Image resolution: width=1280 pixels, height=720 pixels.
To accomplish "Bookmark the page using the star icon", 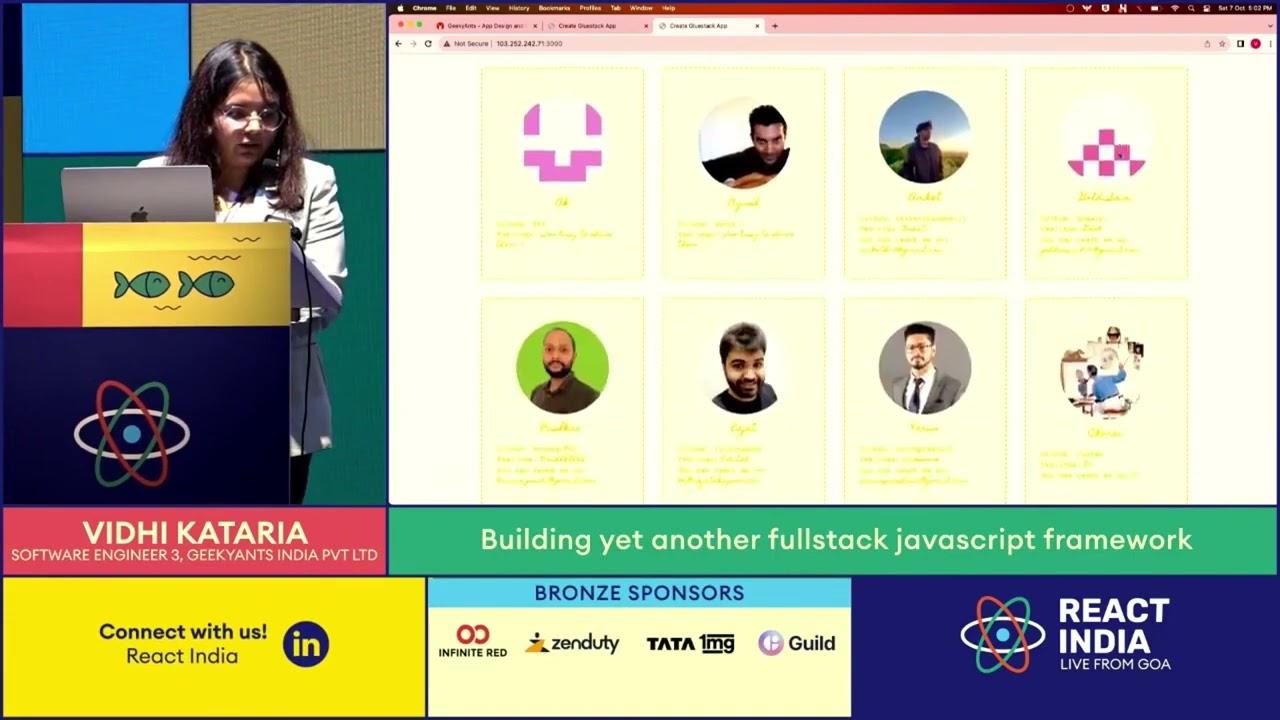I will coord(1222,44).
